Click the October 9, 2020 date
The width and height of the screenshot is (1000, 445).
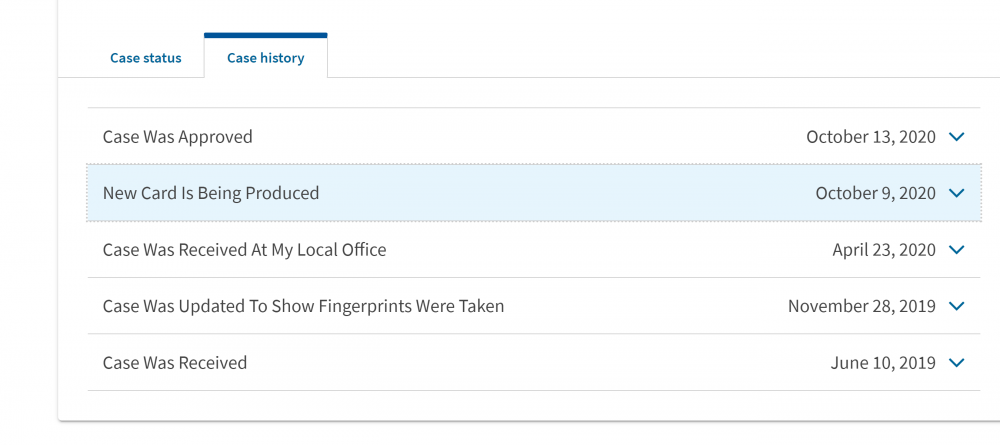point(875,193)
